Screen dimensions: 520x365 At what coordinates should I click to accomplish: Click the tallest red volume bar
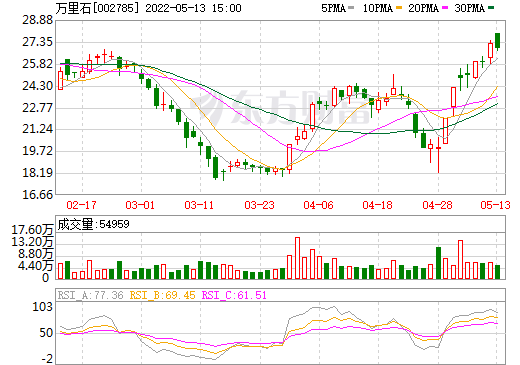[297, 258]
